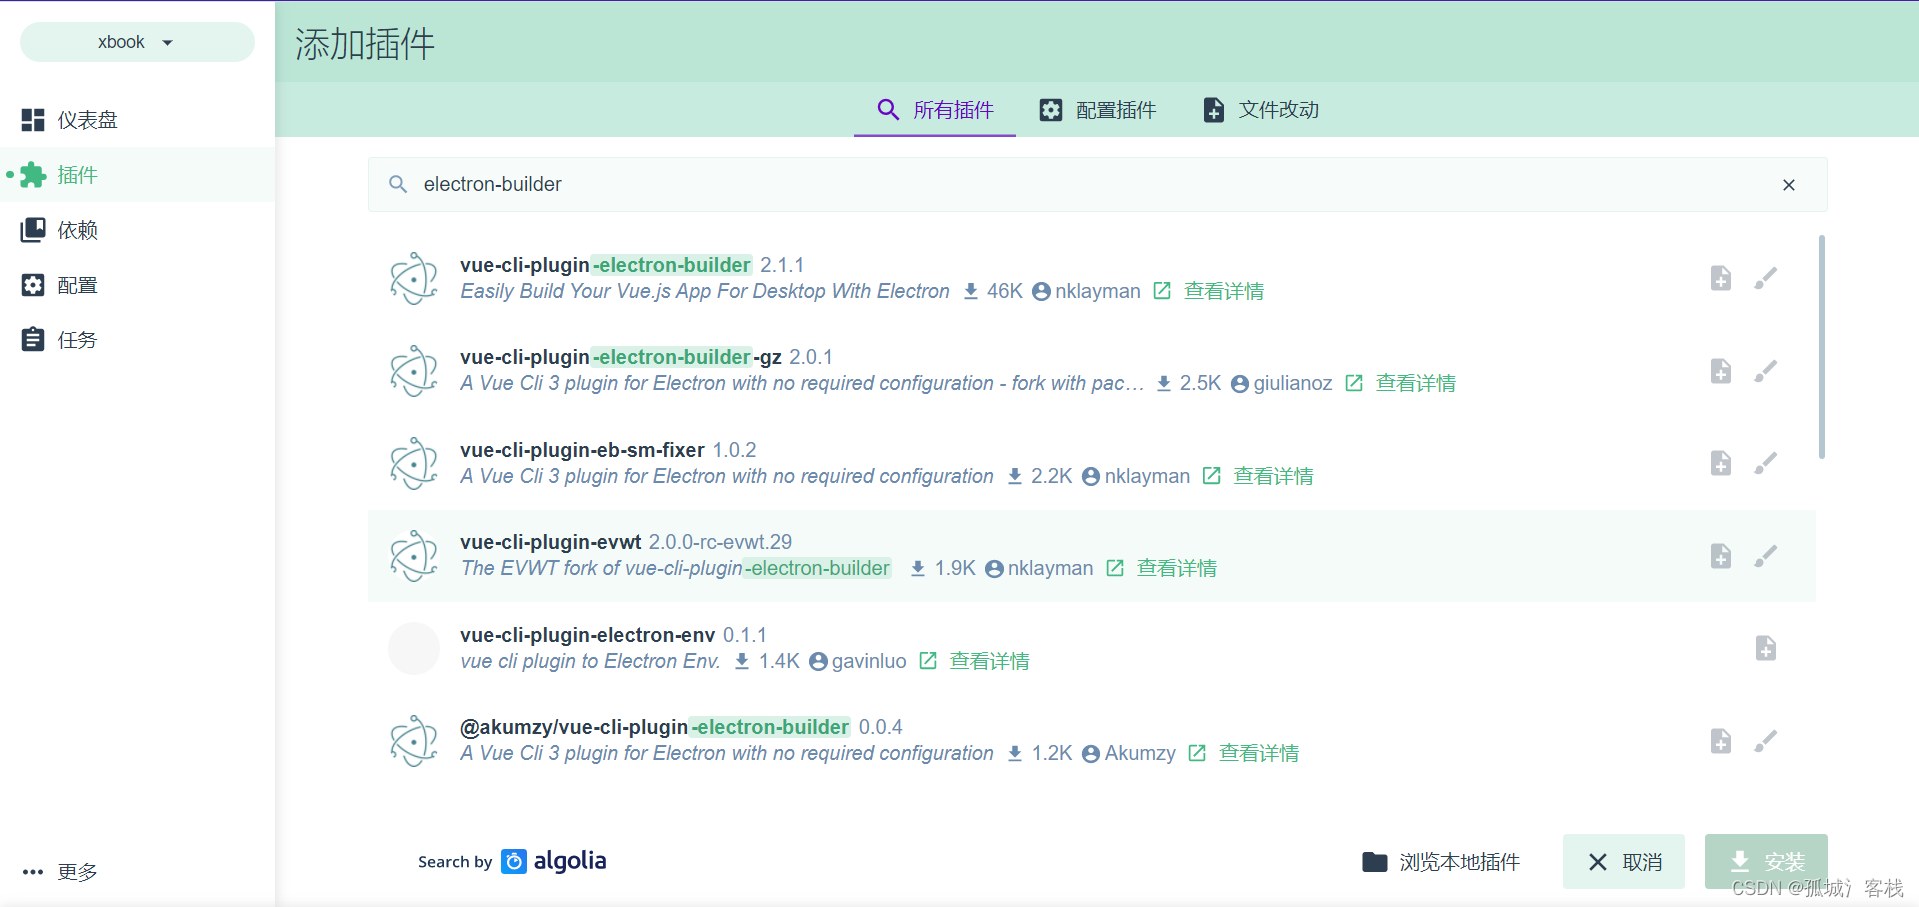Image resolution: width=1919 pixels, height=907 pixels.
Task: Open external link icon beside nklayman 46K
Action: (x=1162, y=291)
